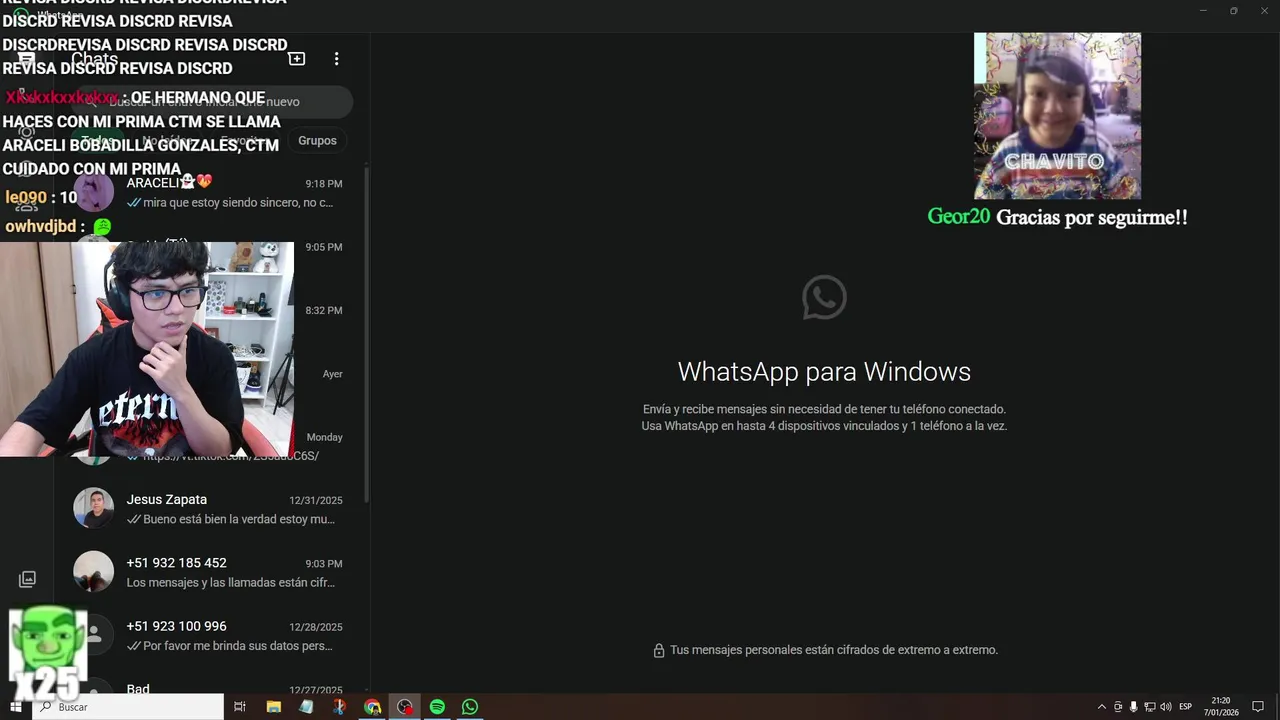Viewport: 1280px width, 720px height.
Task: Open network status tray icon
Action: (x=1150, y=707)
